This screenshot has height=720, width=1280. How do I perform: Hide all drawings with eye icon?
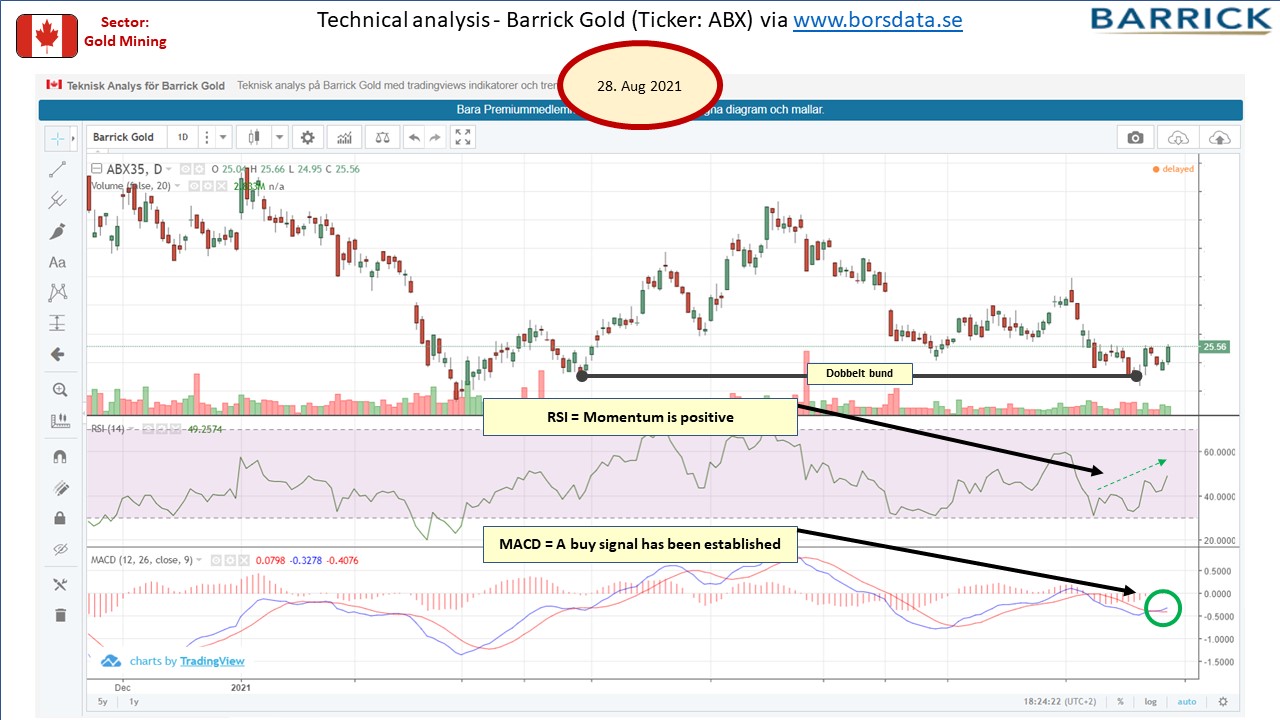[x=58, y=549]
